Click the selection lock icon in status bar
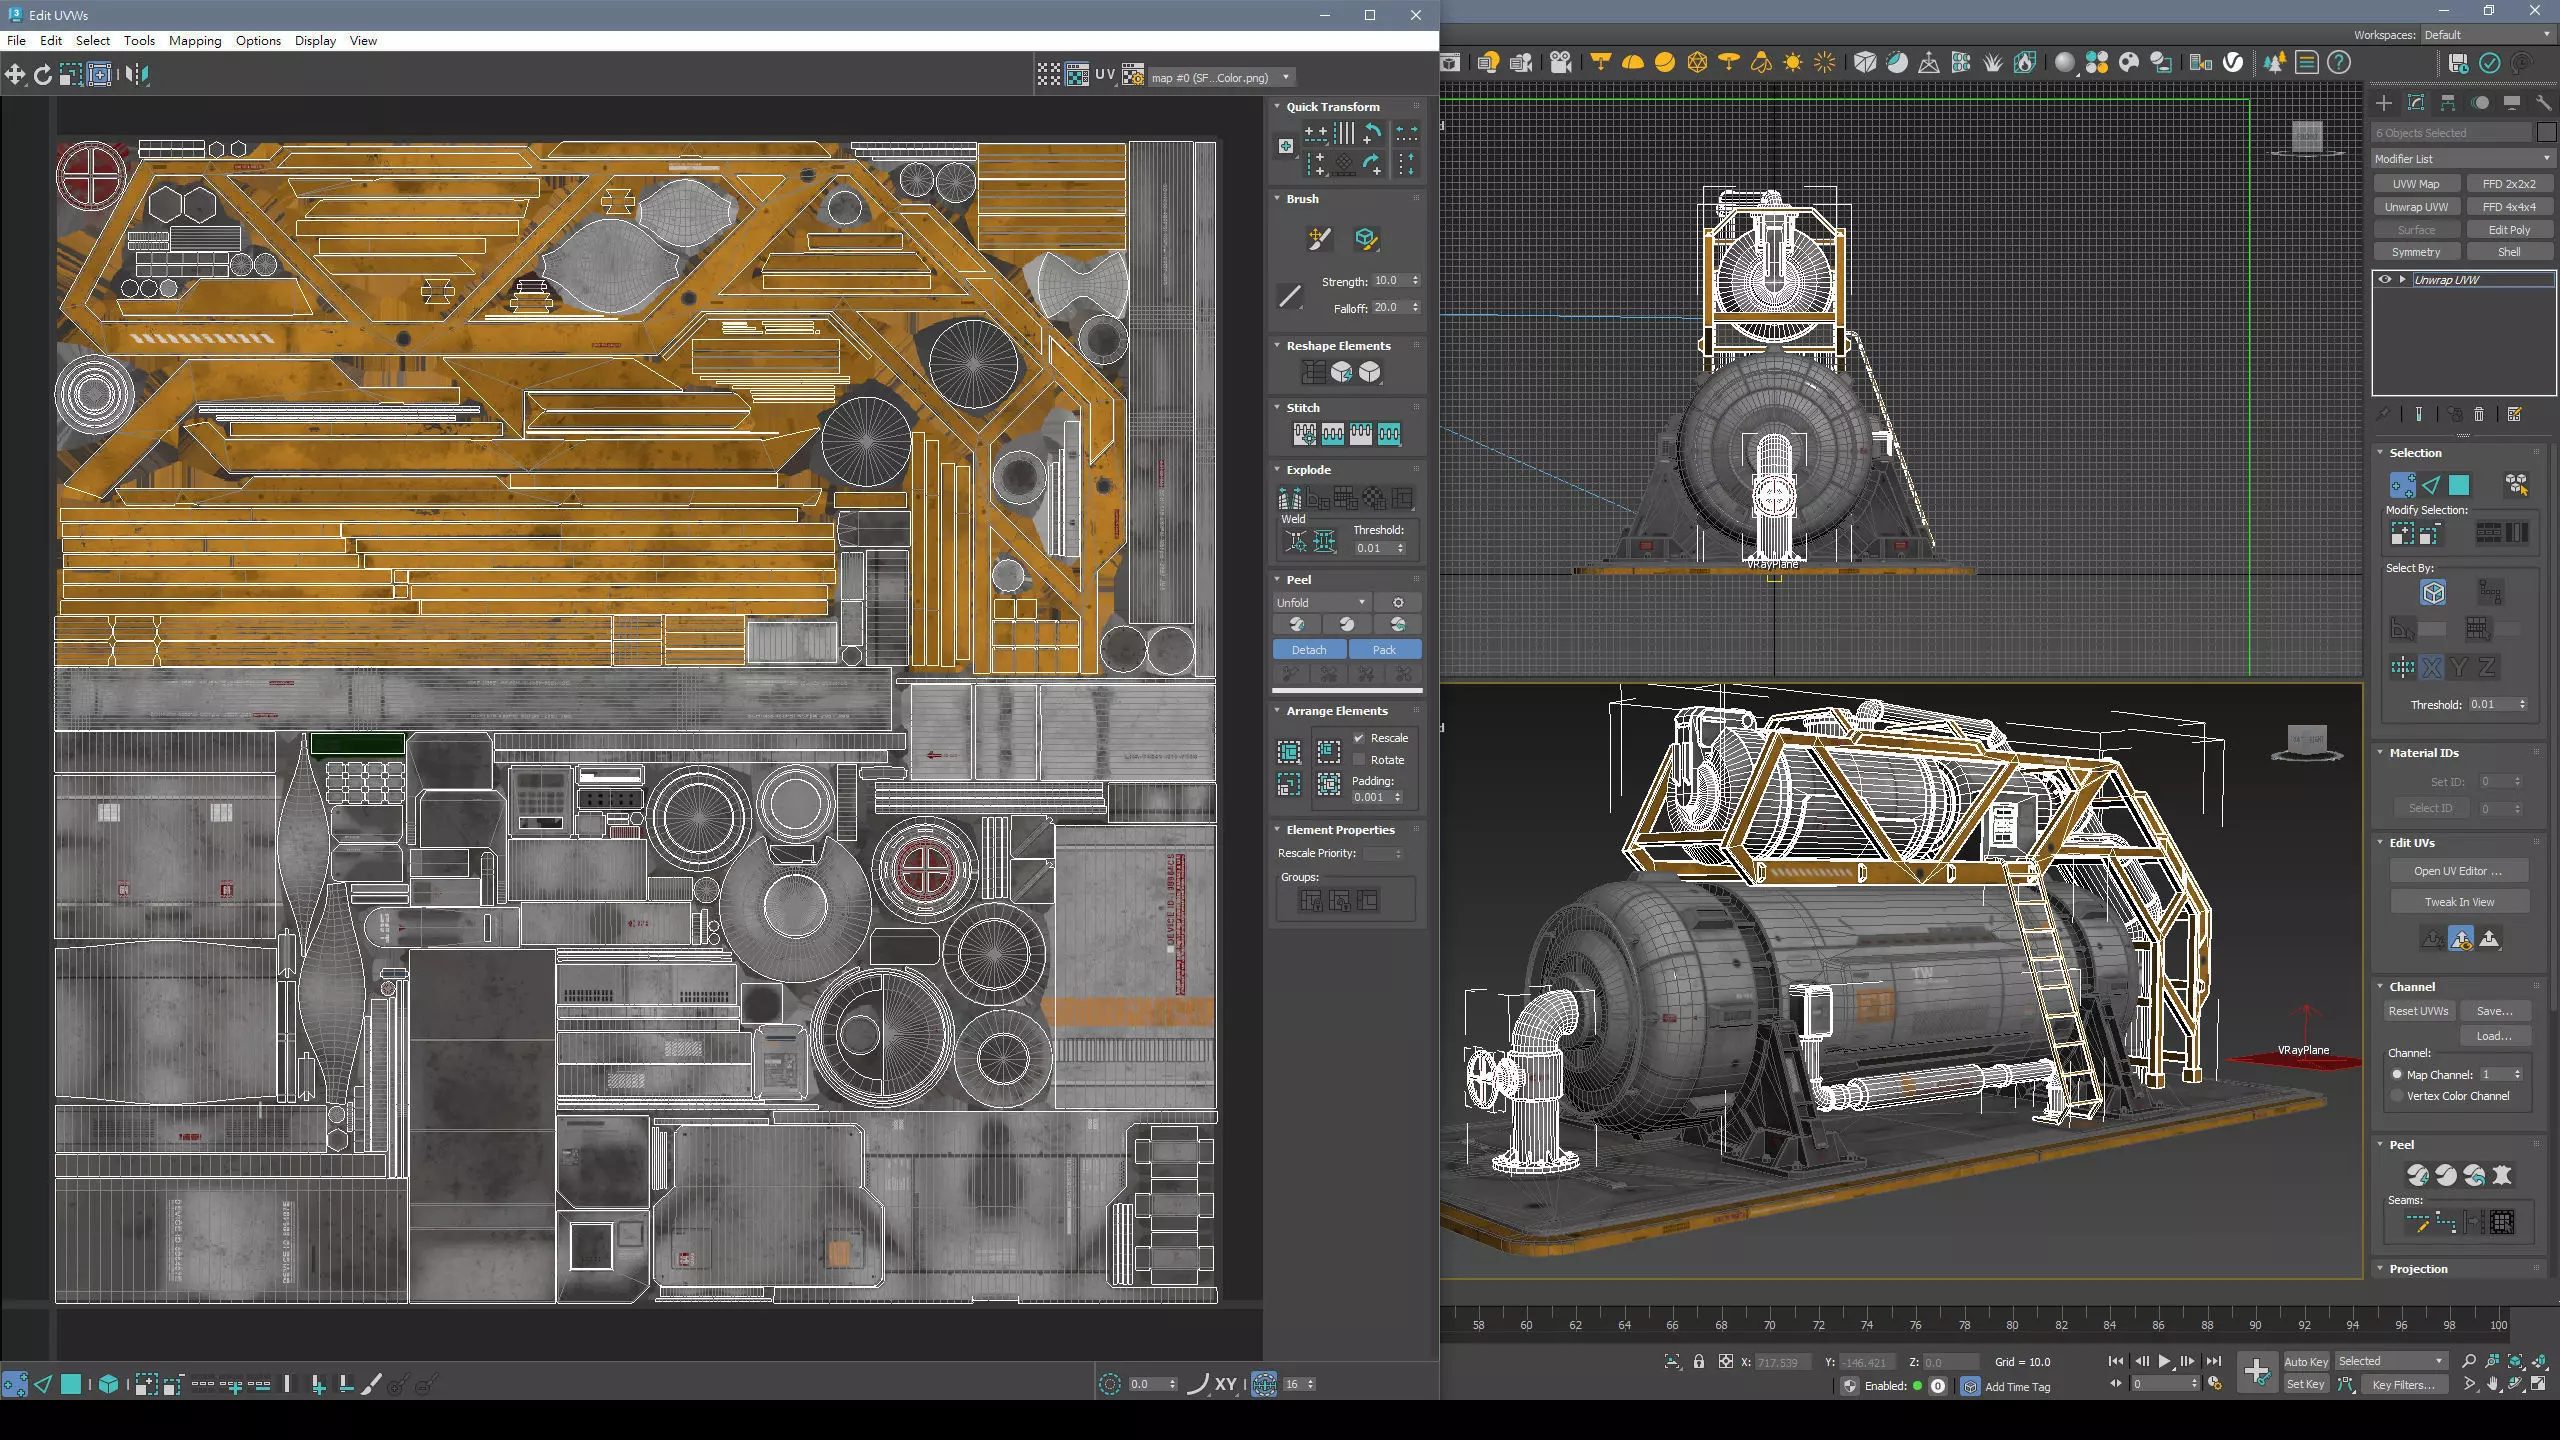 1699,1362
